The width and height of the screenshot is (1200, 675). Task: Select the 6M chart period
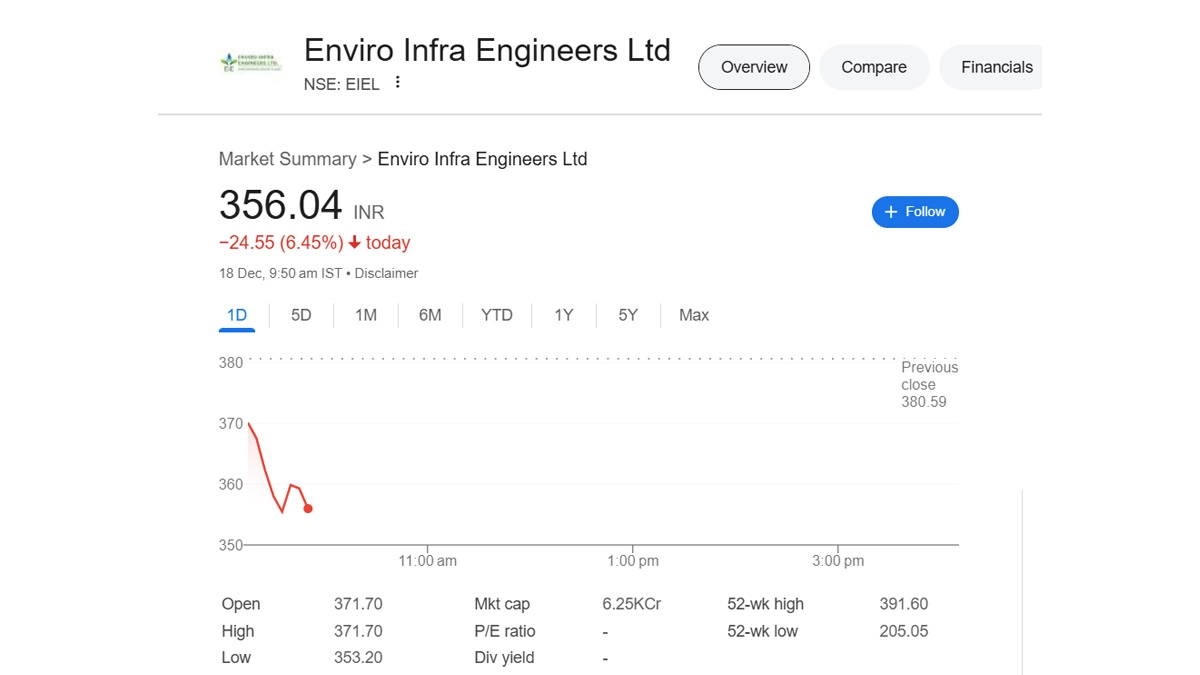(x=430, y=315)
